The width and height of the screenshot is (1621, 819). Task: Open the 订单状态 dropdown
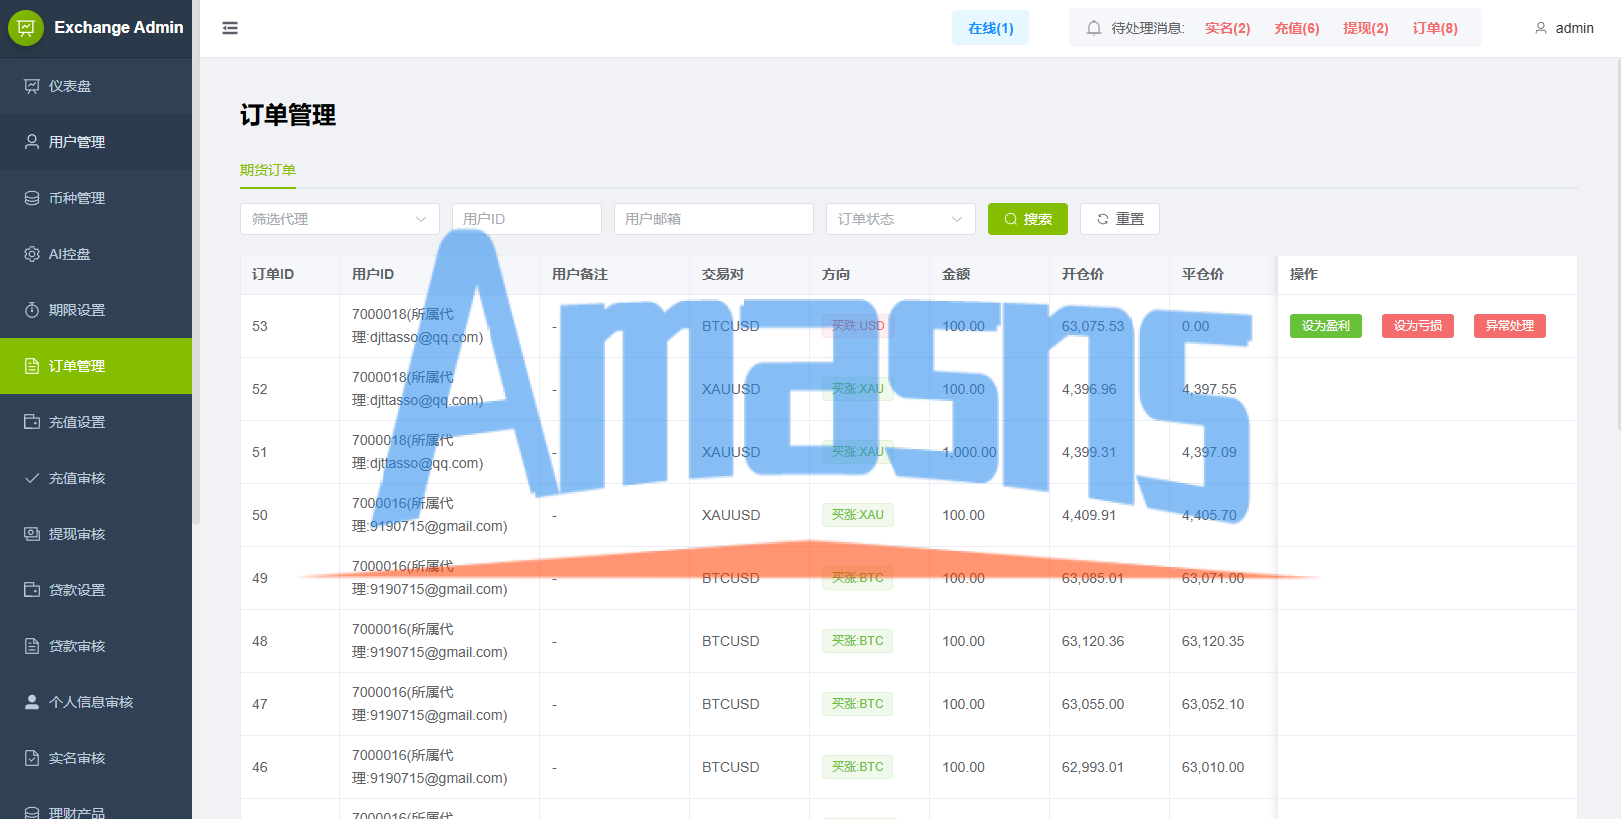click(x=901, y=219)
